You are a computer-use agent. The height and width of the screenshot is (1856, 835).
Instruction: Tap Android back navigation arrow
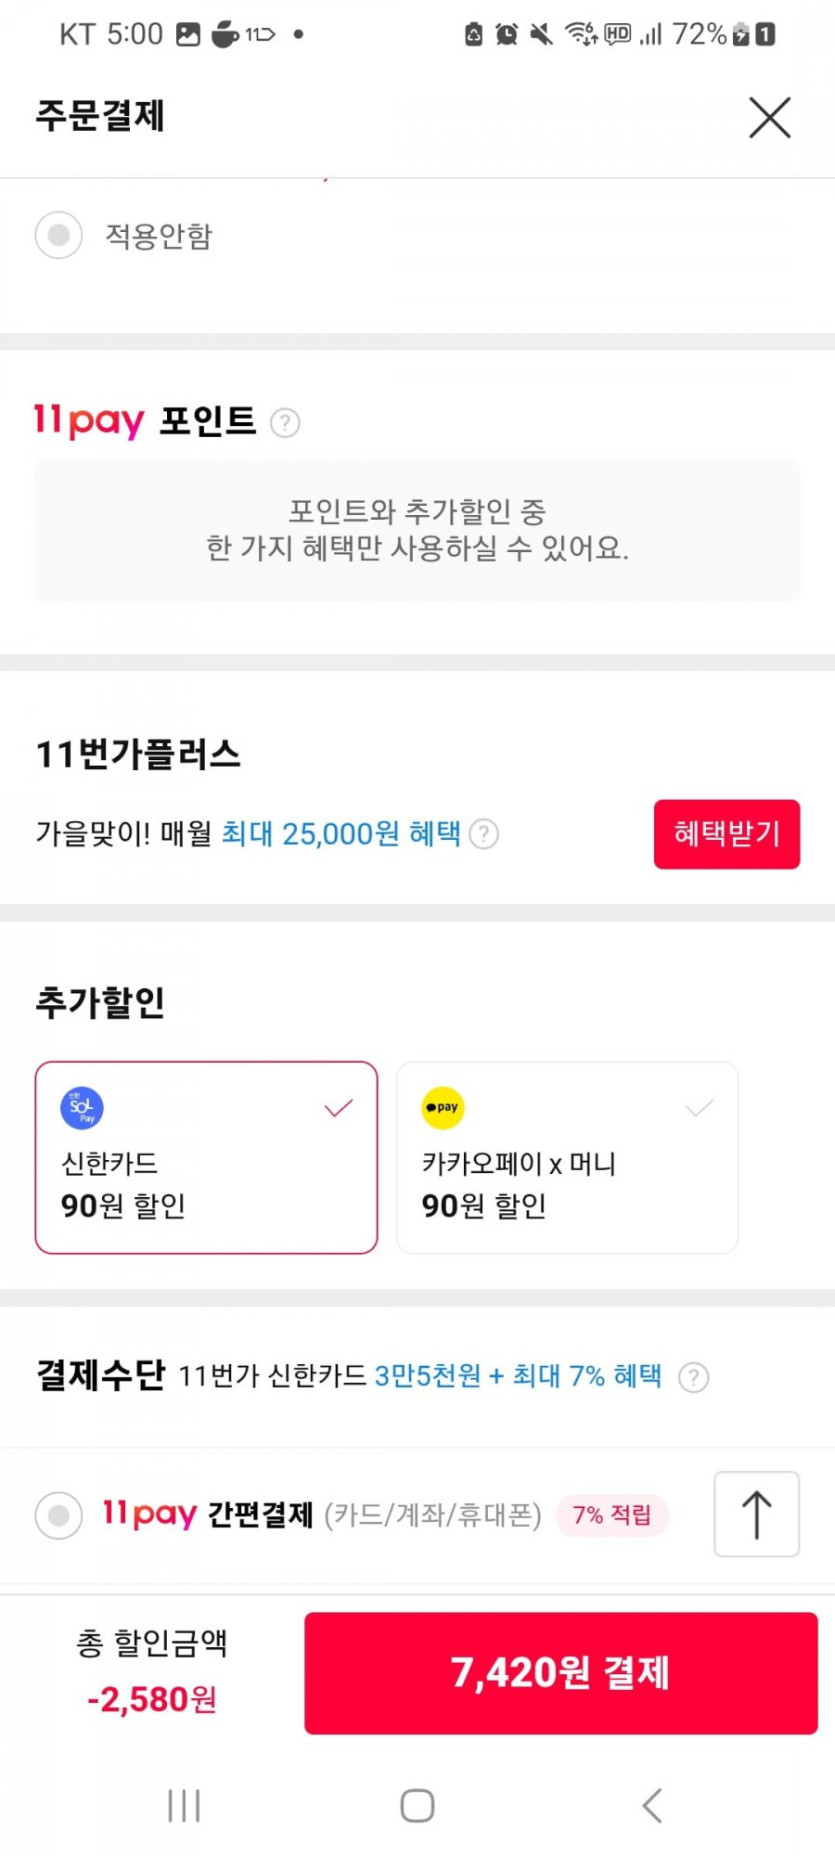[x=652, y=1806]
